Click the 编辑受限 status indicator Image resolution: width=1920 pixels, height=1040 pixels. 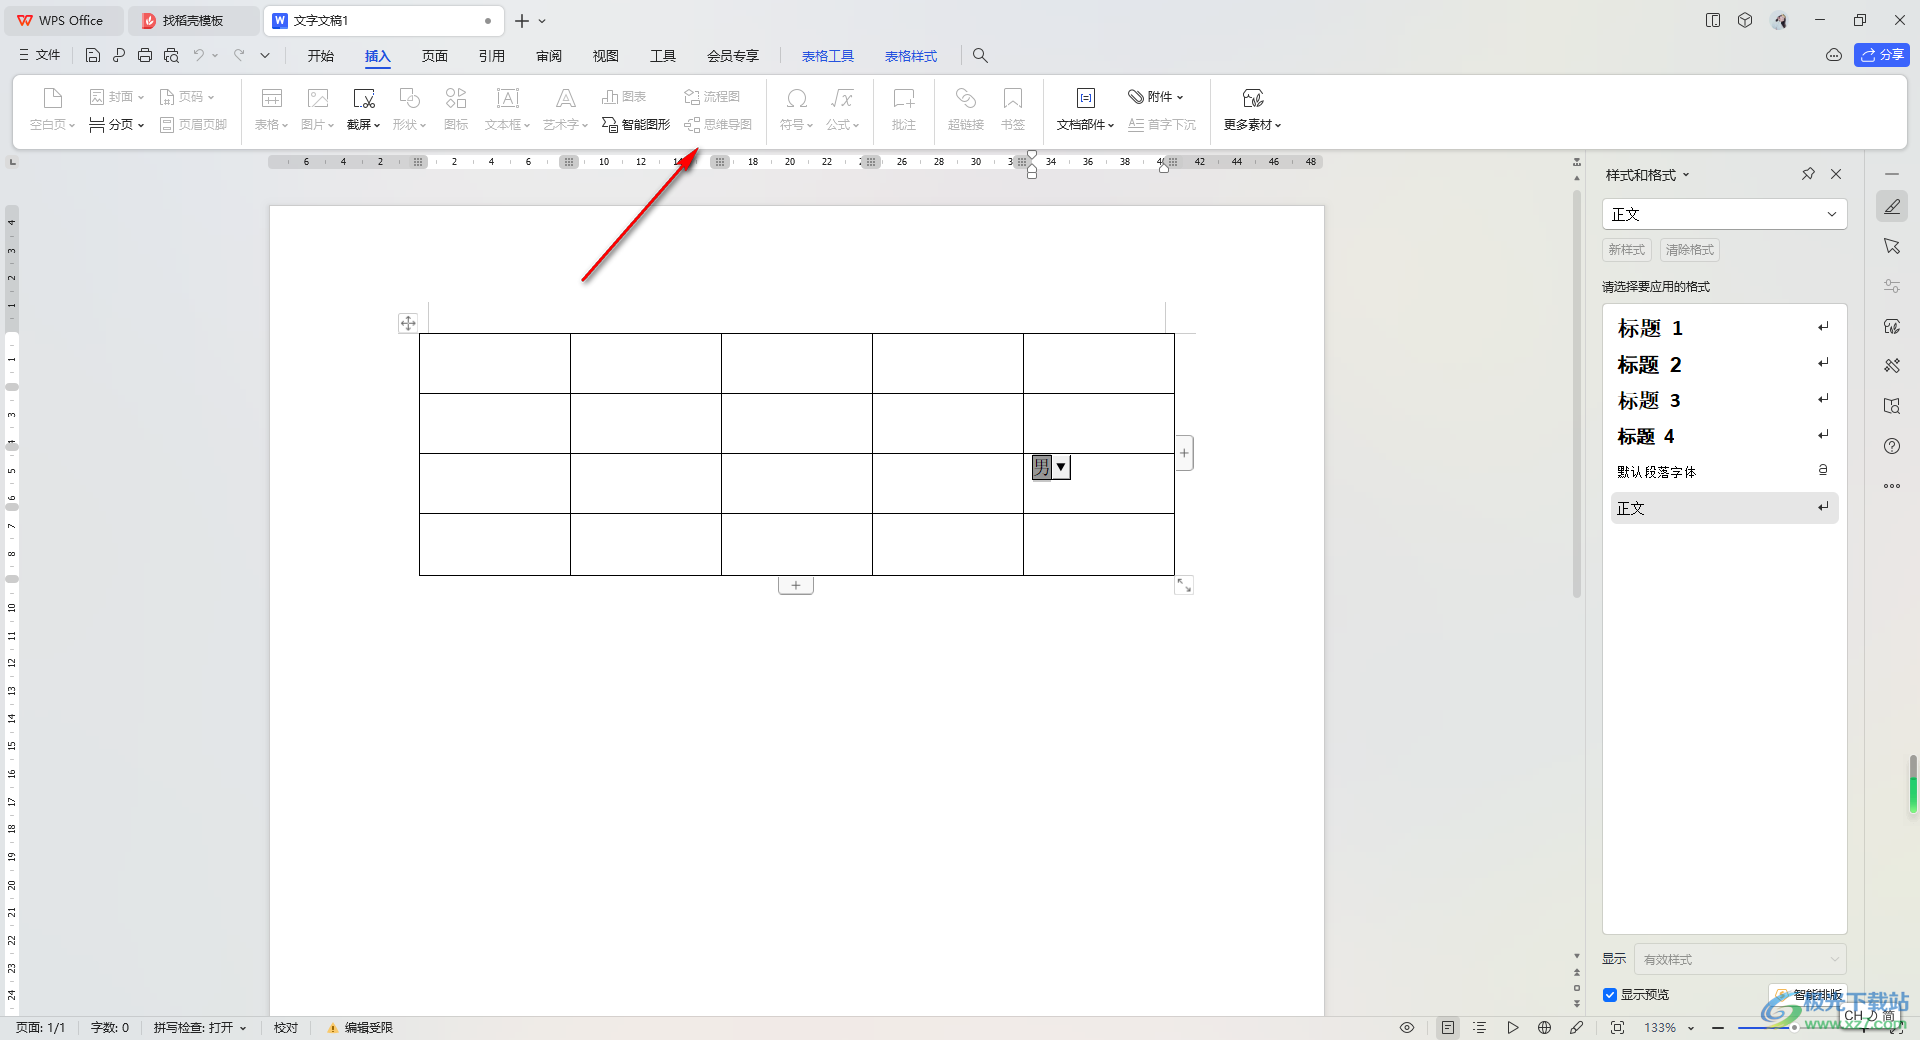(x=360, y=1028)
